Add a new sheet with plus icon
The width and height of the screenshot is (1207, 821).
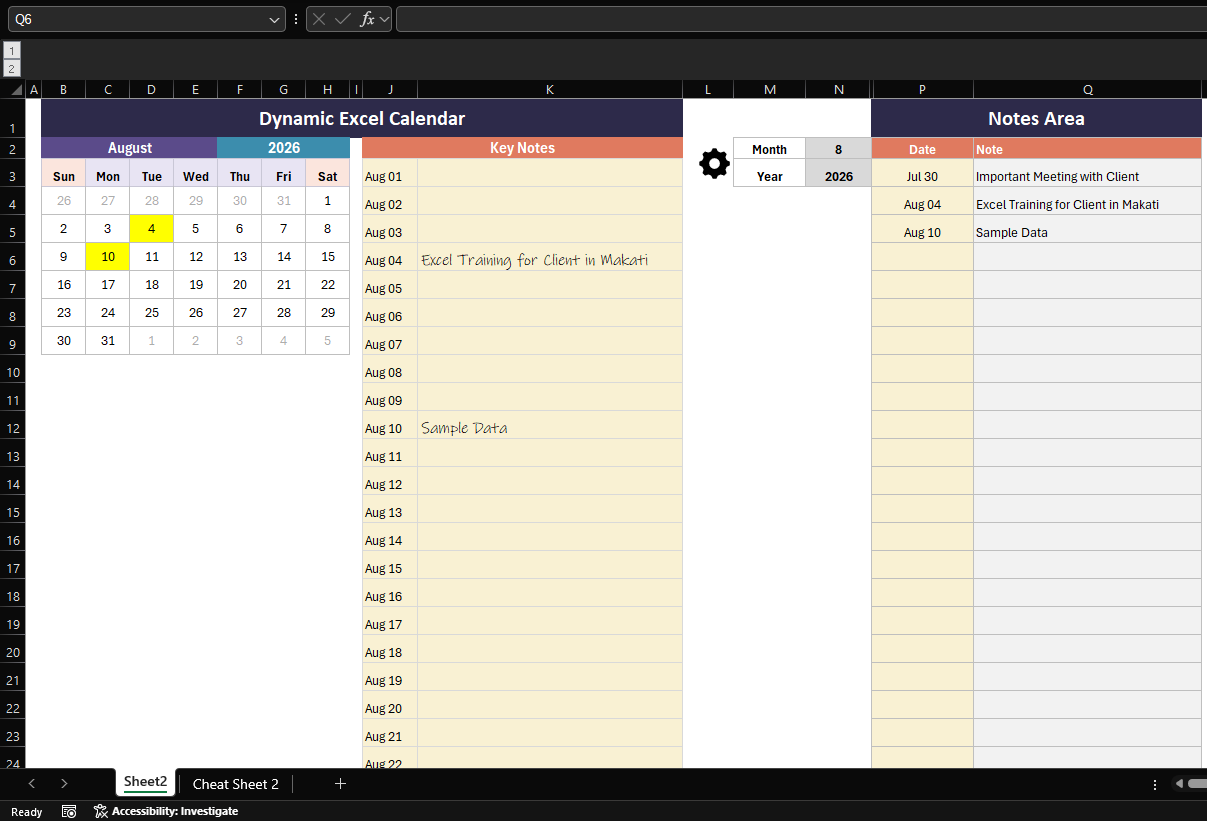click(x=340, y=784)
